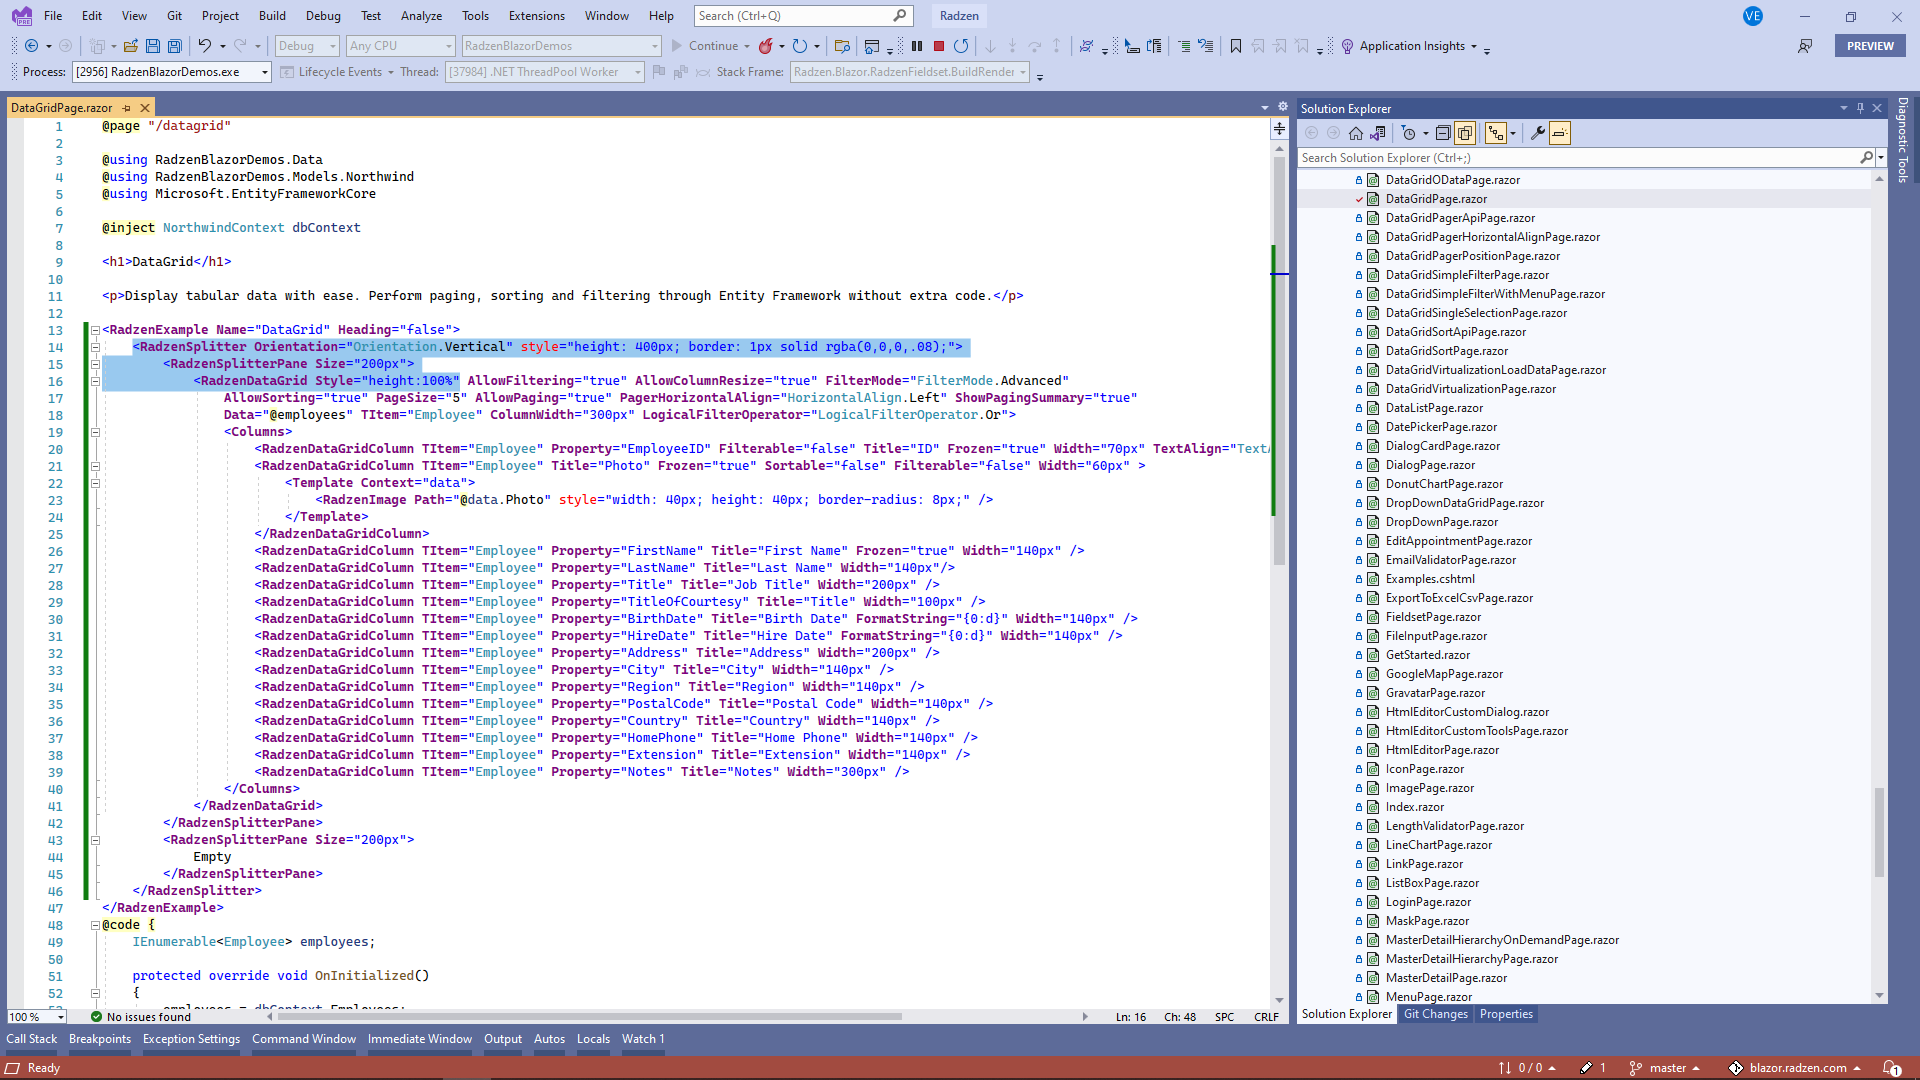Undo last change with Undo icon
This screenshot has width=1920, height=1080.
[204, 46]
